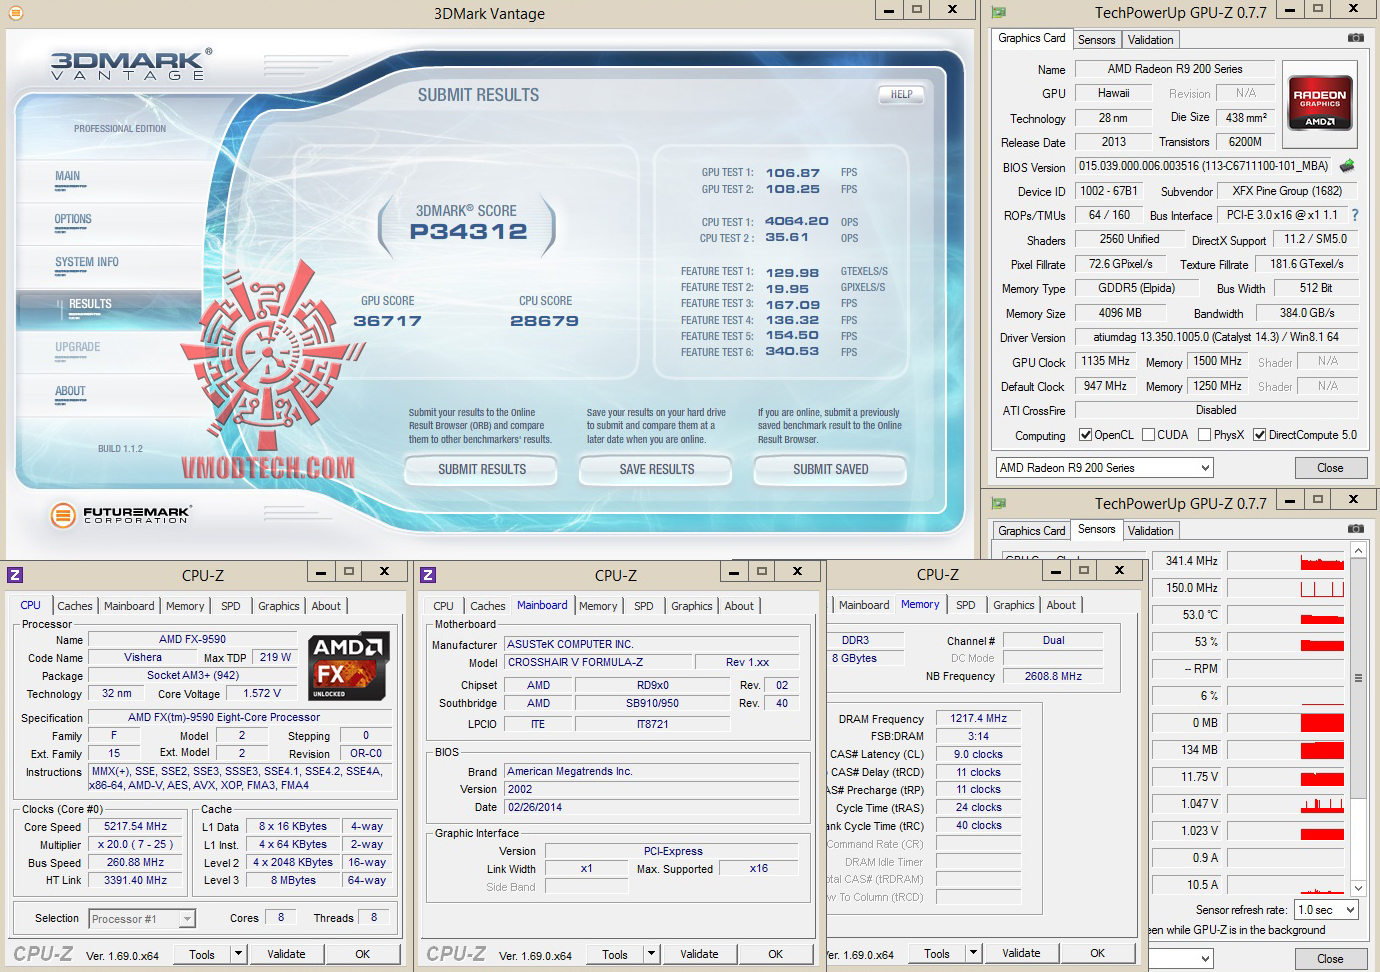Screen dimensions: 1380x972
Task: Open About tab in Memory CPU-Z window
Action: click(x=1061, y=605)
